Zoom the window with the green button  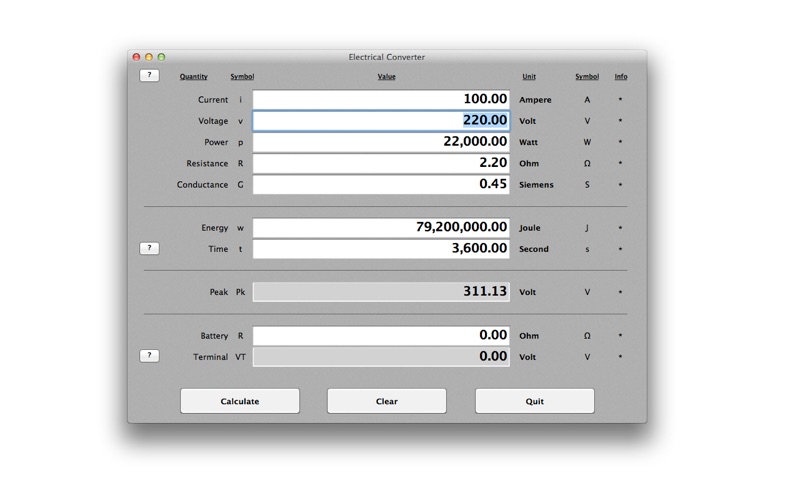coord(161,57)
